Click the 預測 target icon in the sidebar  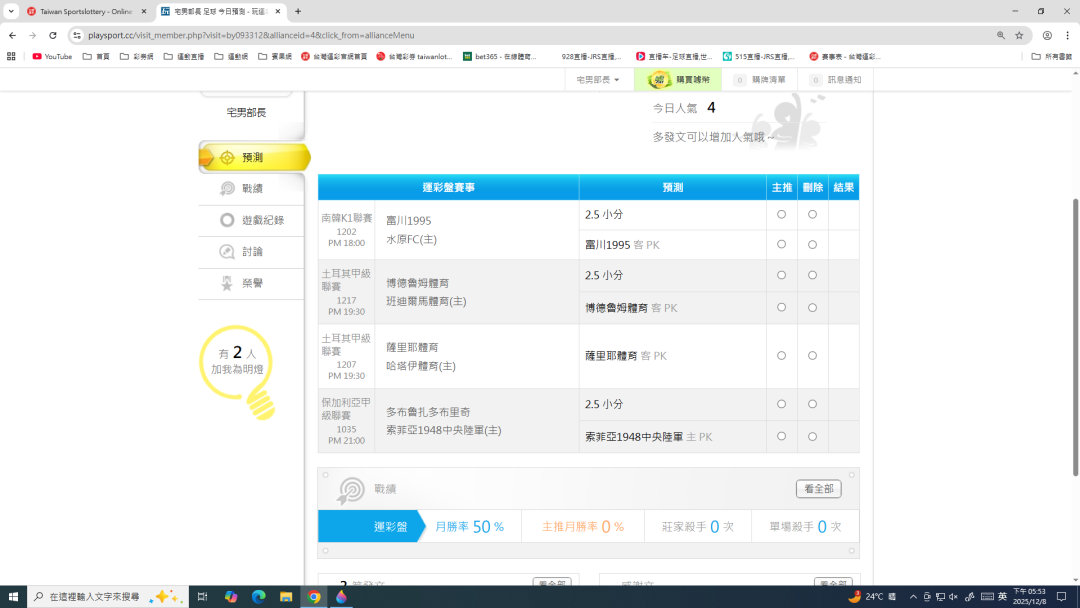(x=227, y=158)
